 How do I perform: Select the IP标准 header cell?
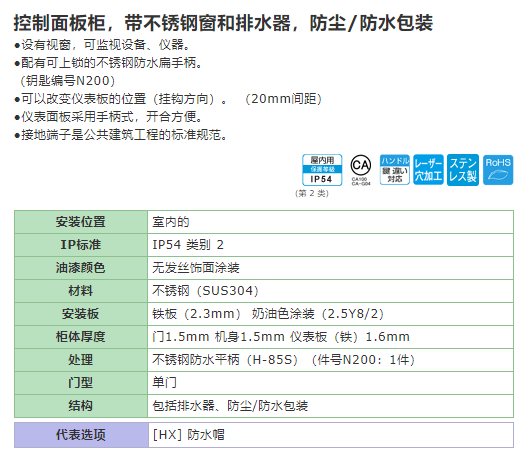pyautogui.click(x=81, y=245)
